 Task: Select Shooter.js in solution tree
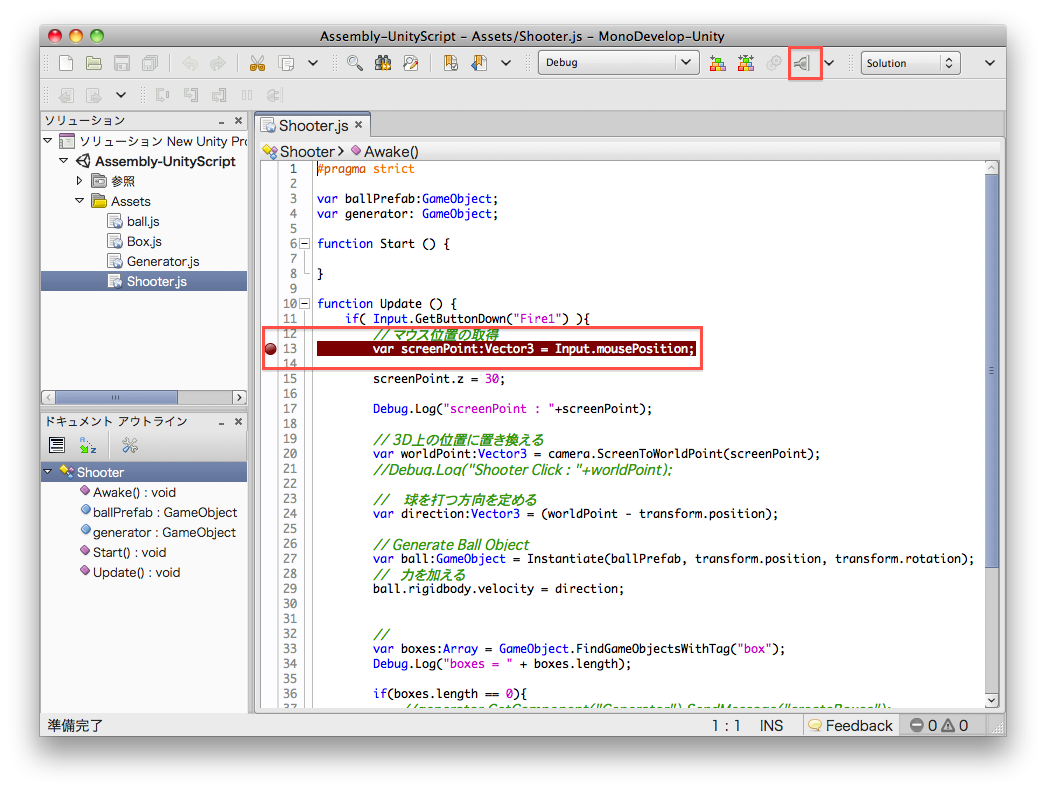click(x=144, y=281)
